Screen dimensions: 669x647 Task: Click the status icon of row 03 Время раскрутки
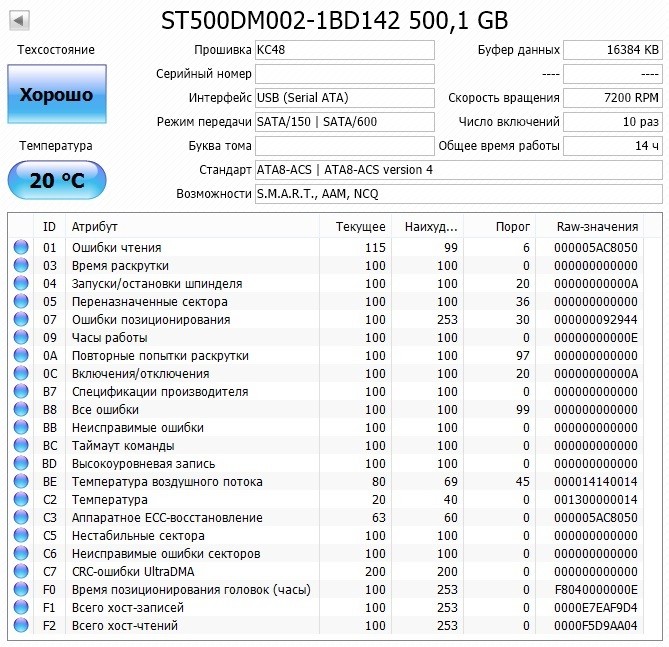(21, 265)
